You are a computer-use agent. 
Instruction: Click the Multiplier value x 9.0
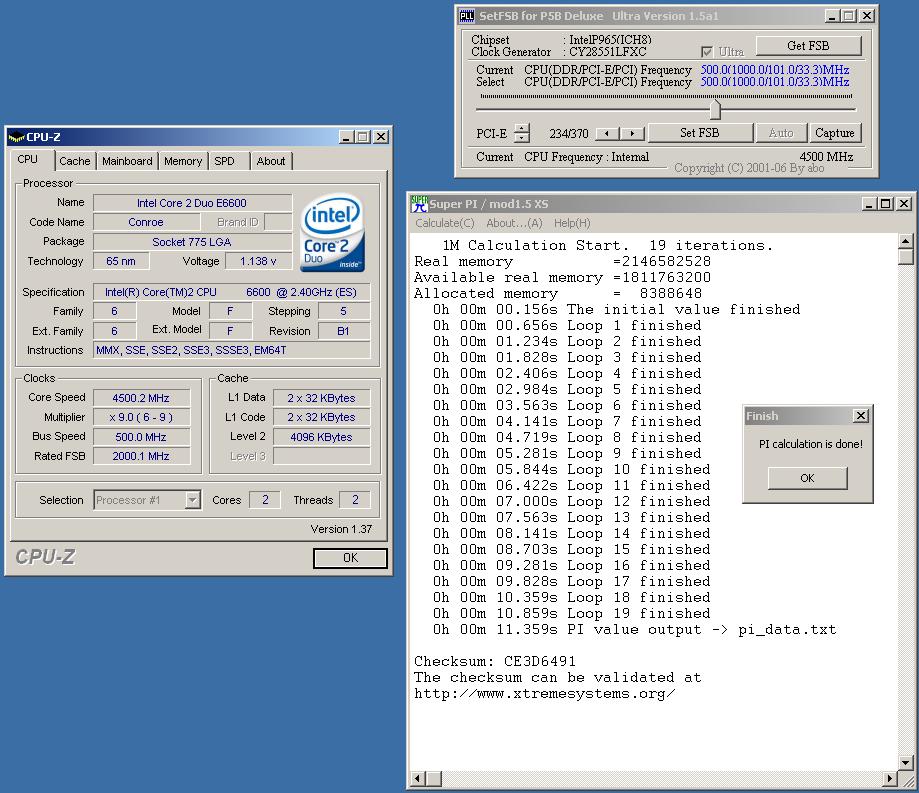coord(141,417)
